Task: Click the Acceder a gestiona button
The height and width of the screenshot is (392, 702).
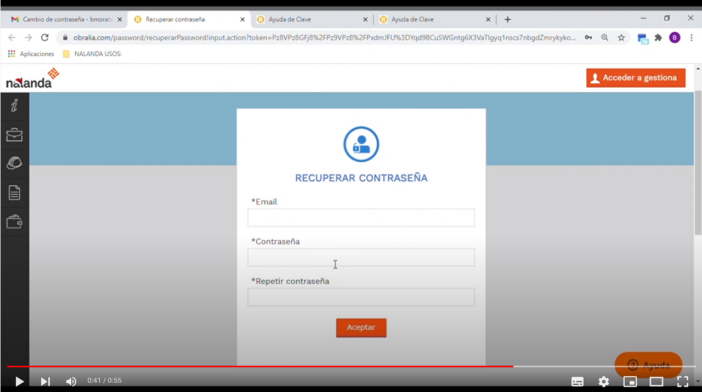Action: coord(636,78)
